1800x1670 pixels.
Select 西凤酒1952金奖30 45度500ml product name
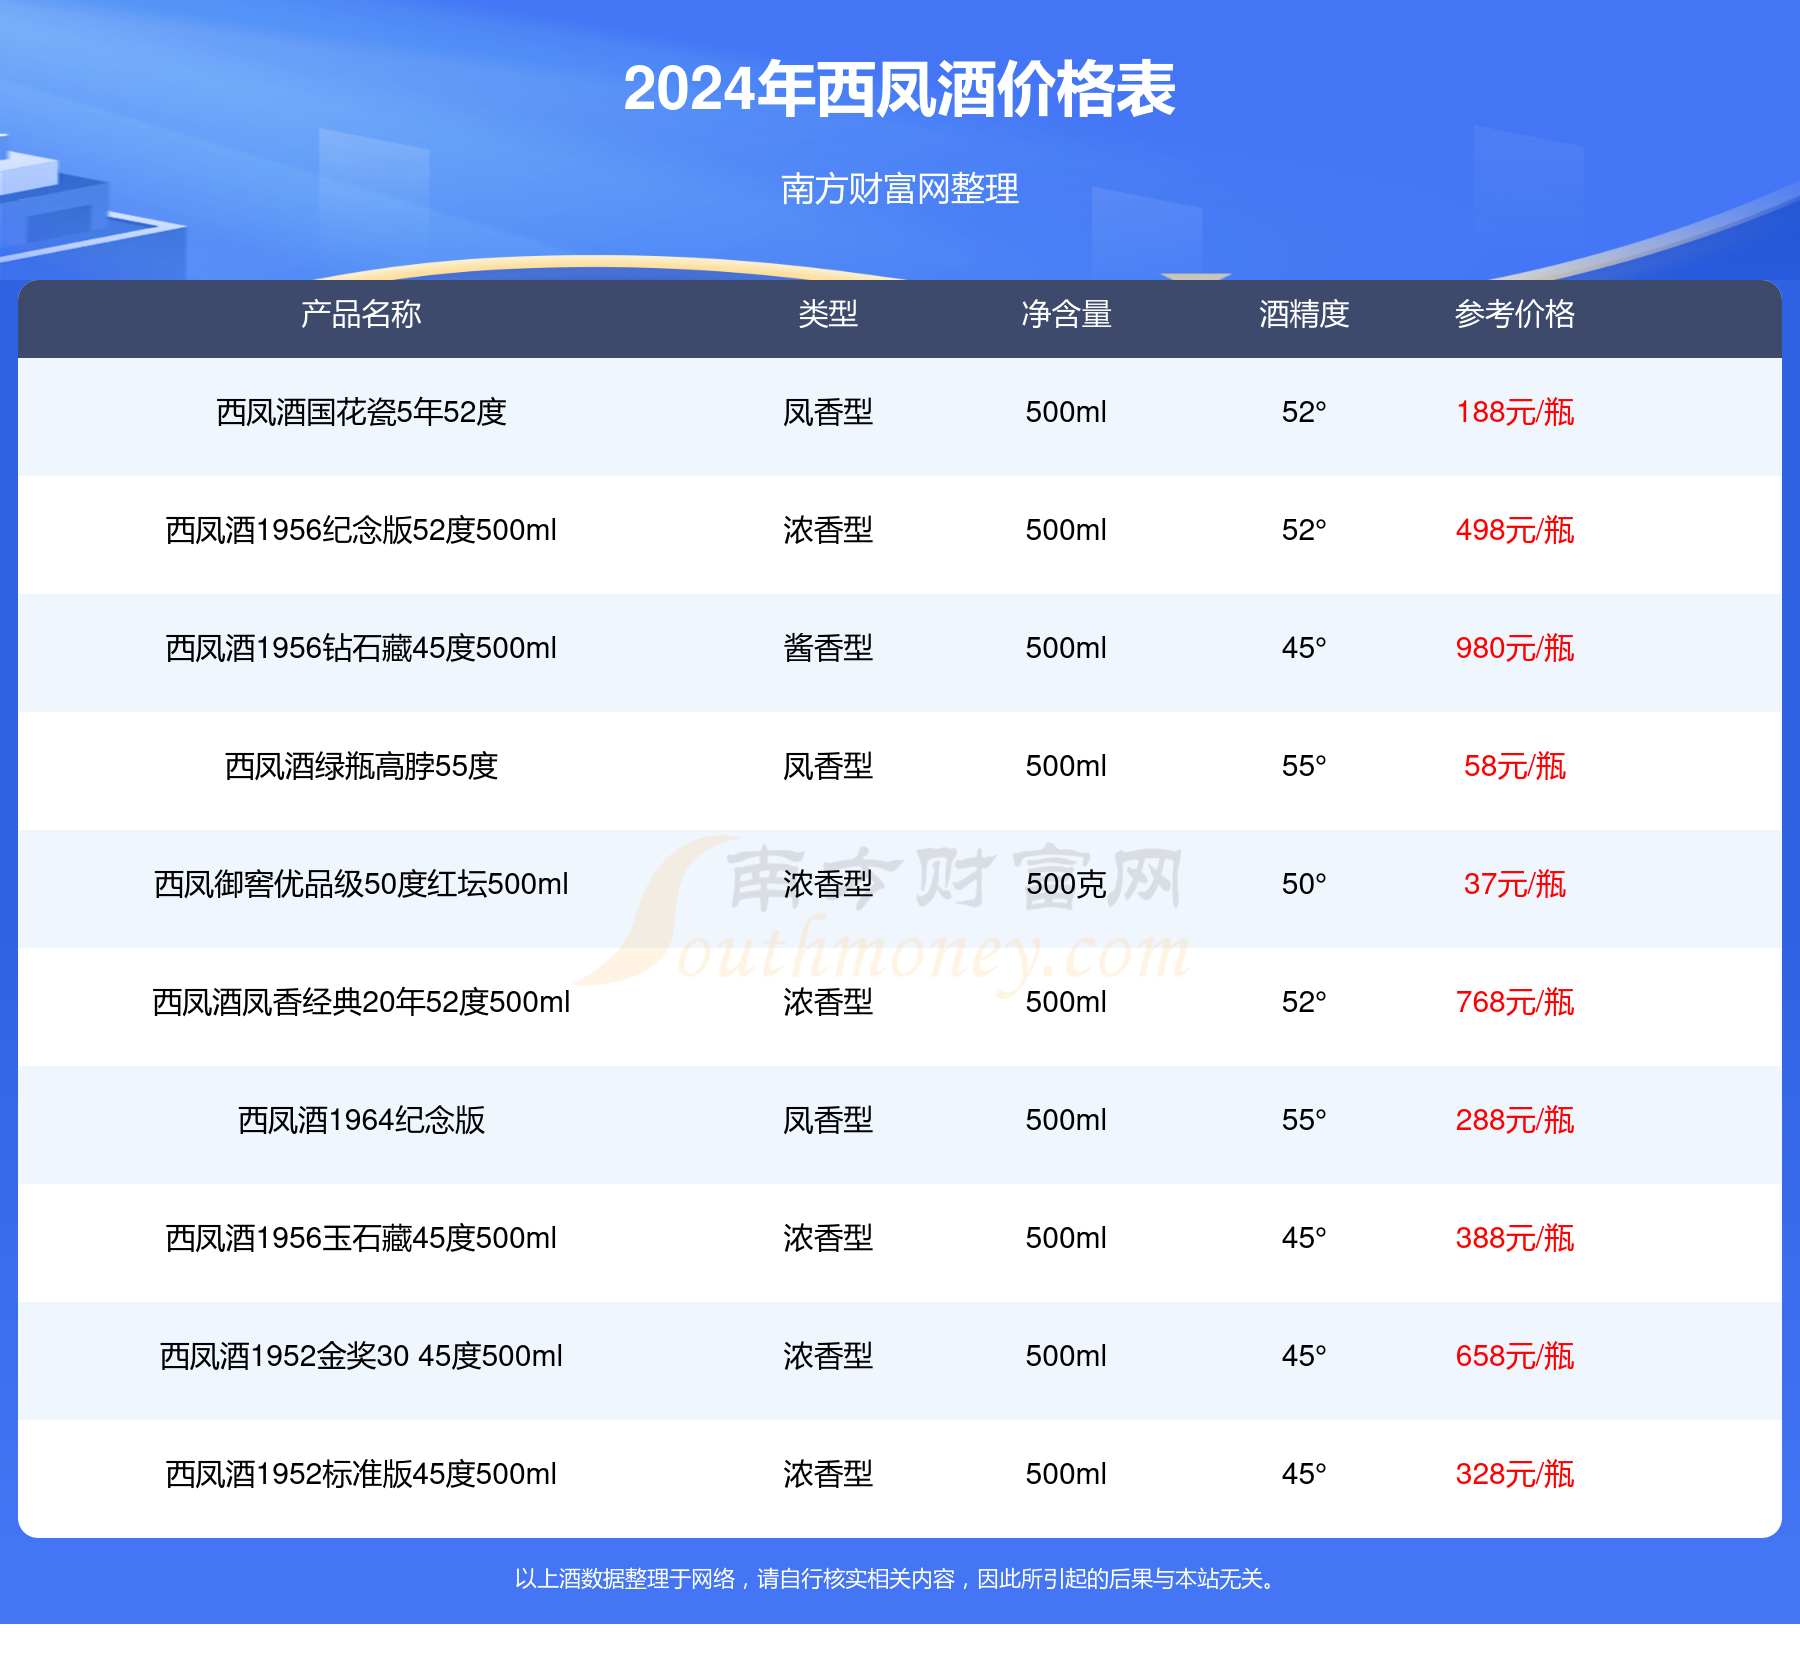pos(361,1356)
